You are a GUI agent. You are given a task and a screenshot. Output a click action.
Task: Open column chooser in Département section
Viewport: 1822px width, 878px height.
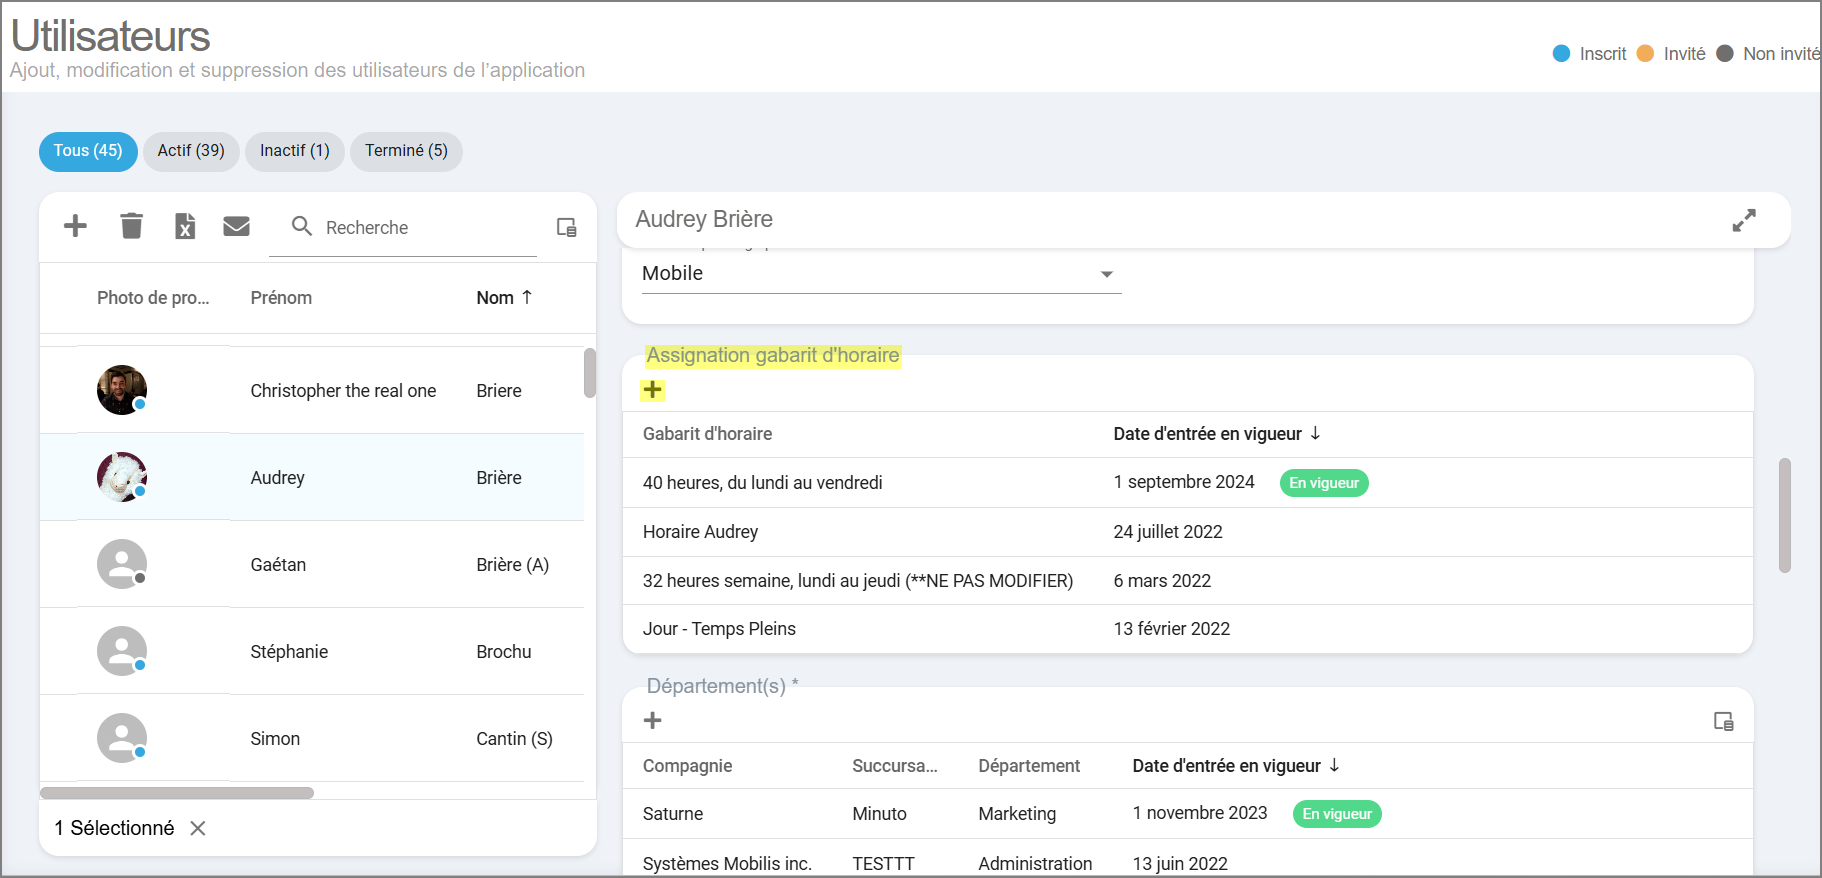[1723, 721]
